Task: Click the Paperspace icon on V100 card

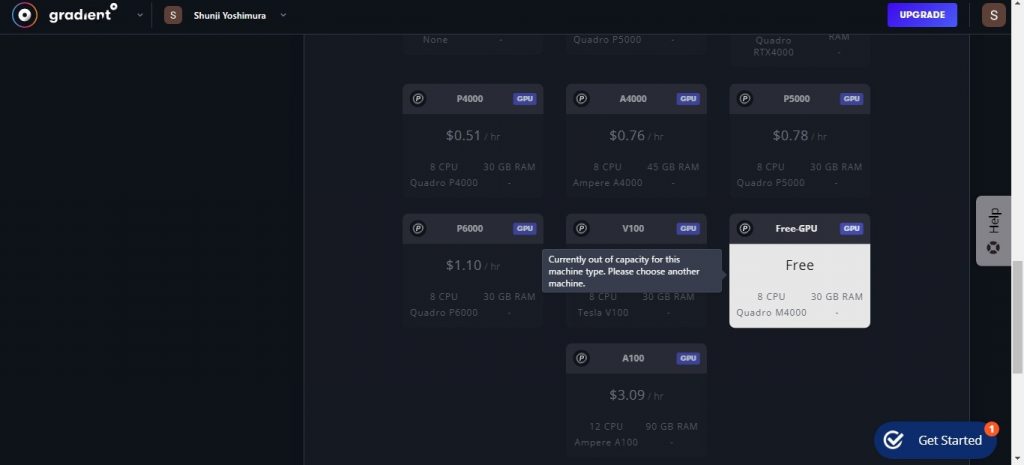Action: [x=581, y=229]
